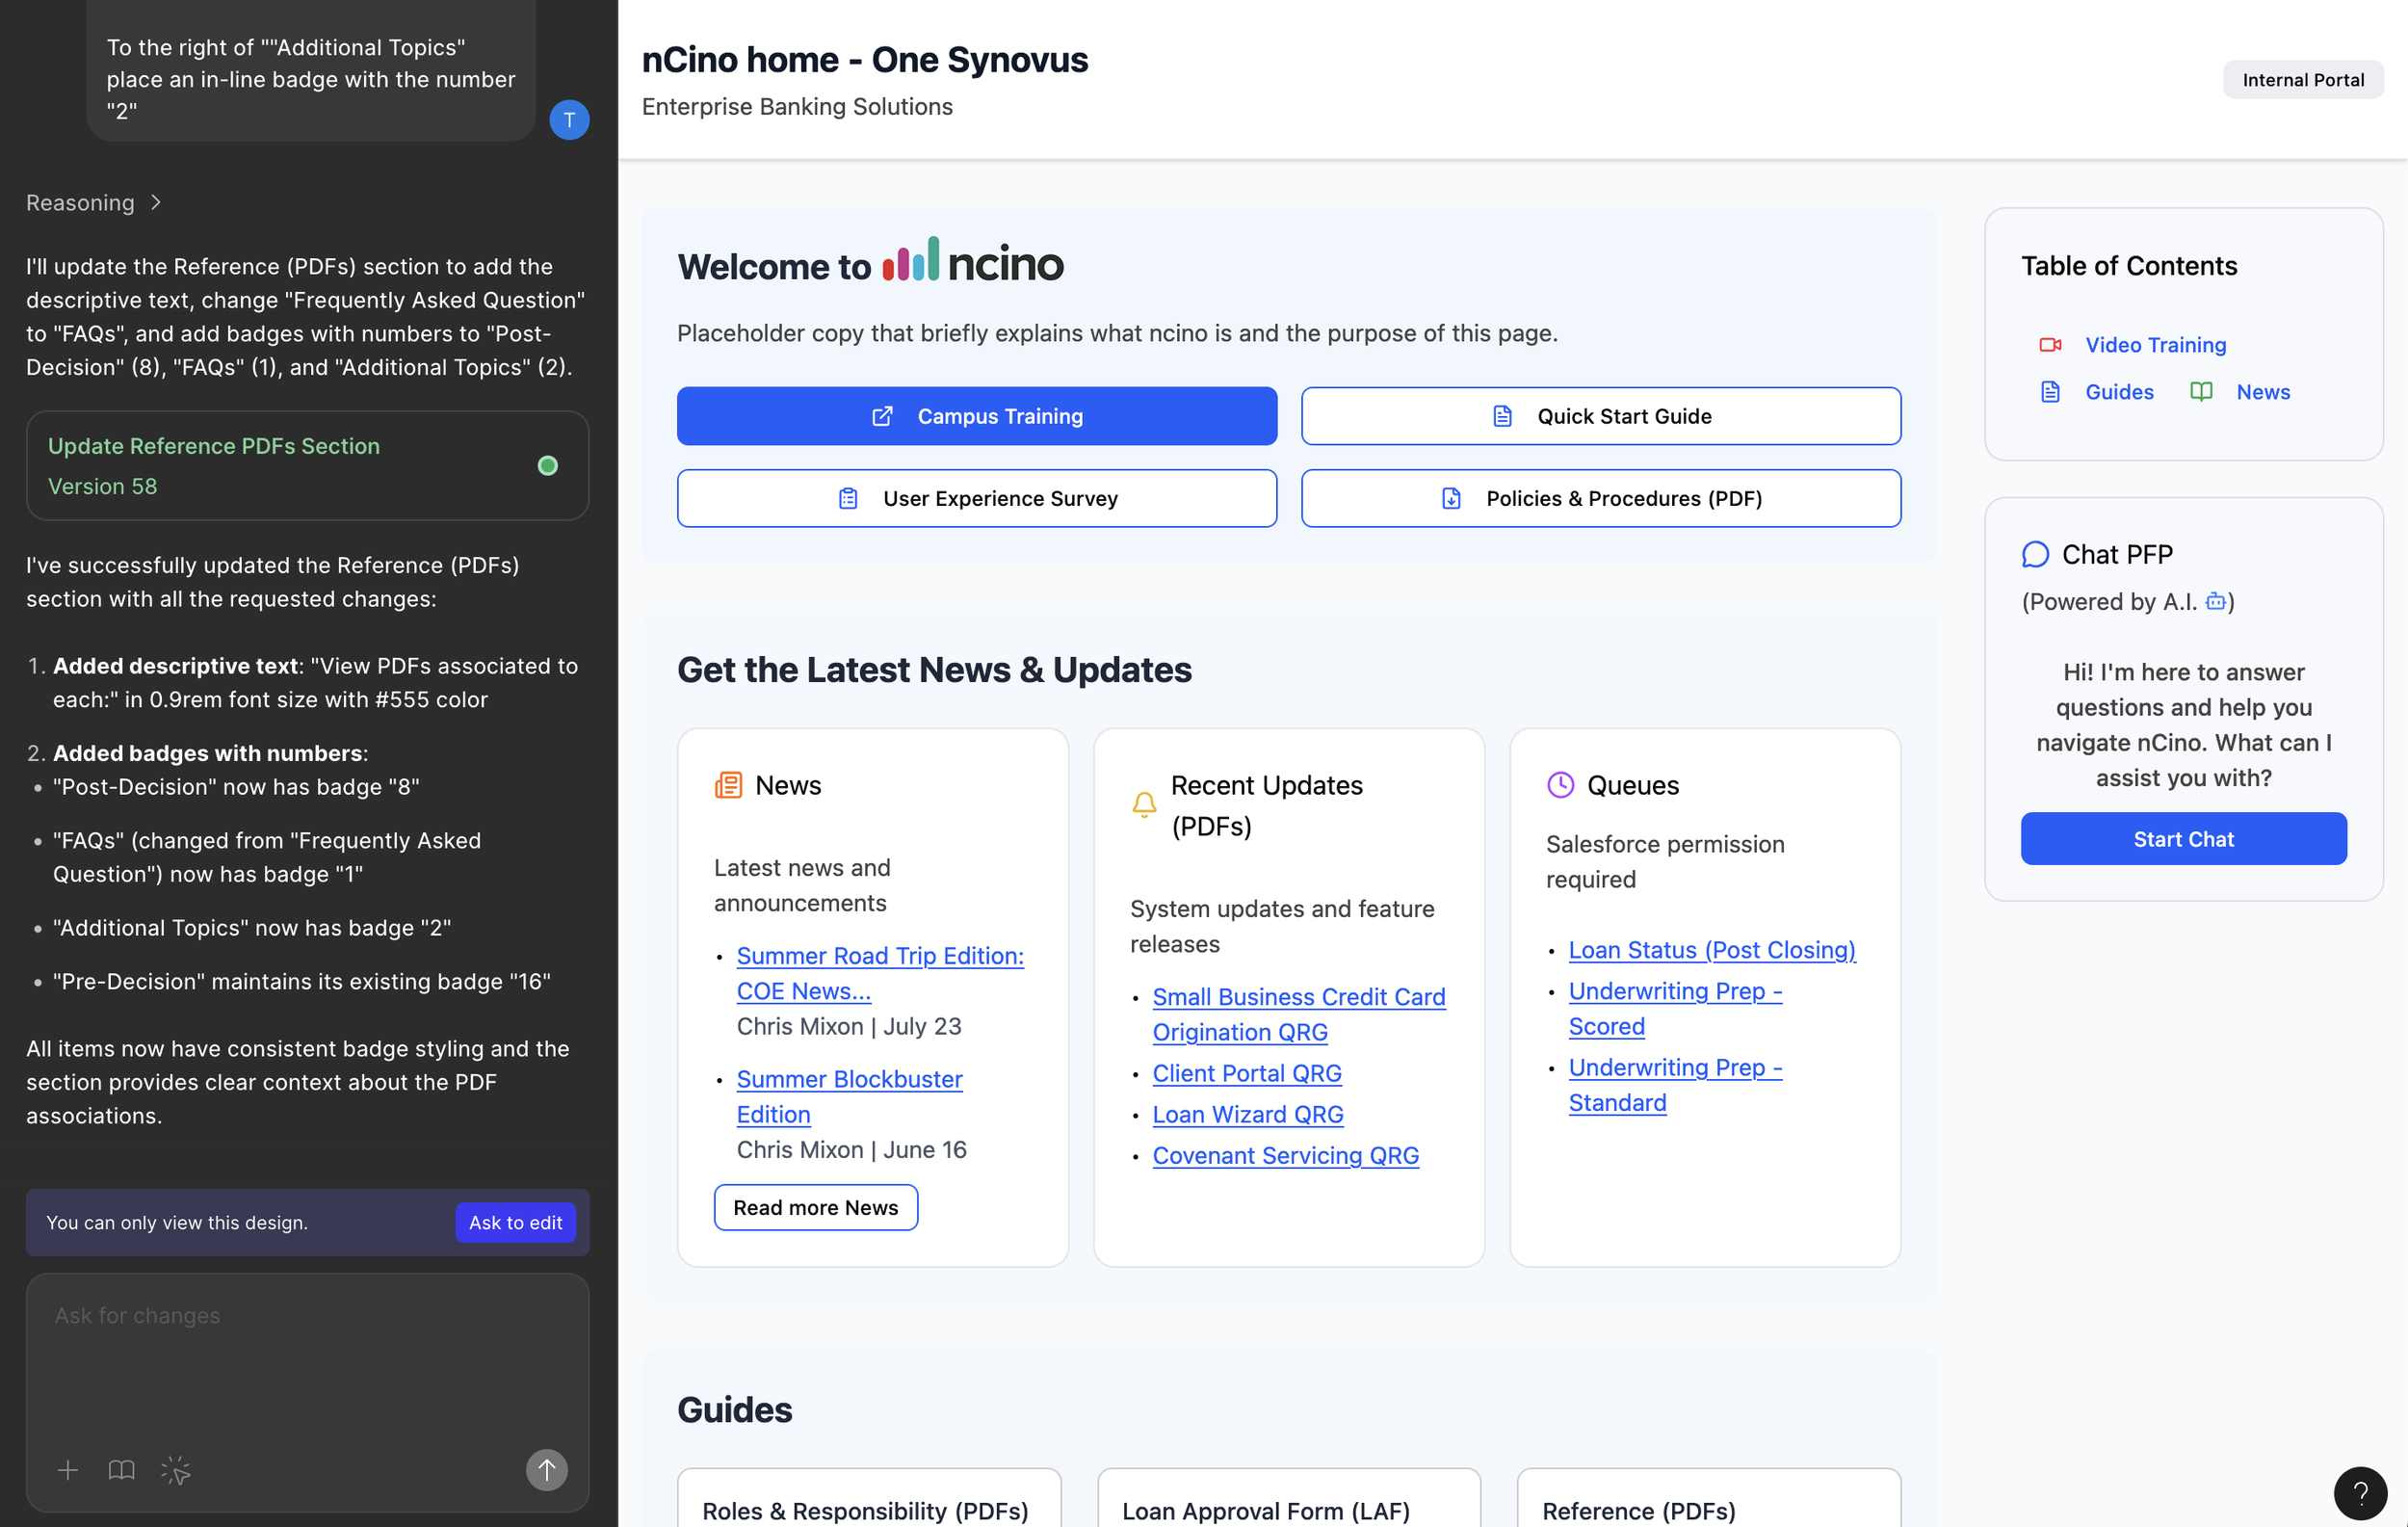
Task: Click the Ask to edit button
Action: tap(515, 1222)
